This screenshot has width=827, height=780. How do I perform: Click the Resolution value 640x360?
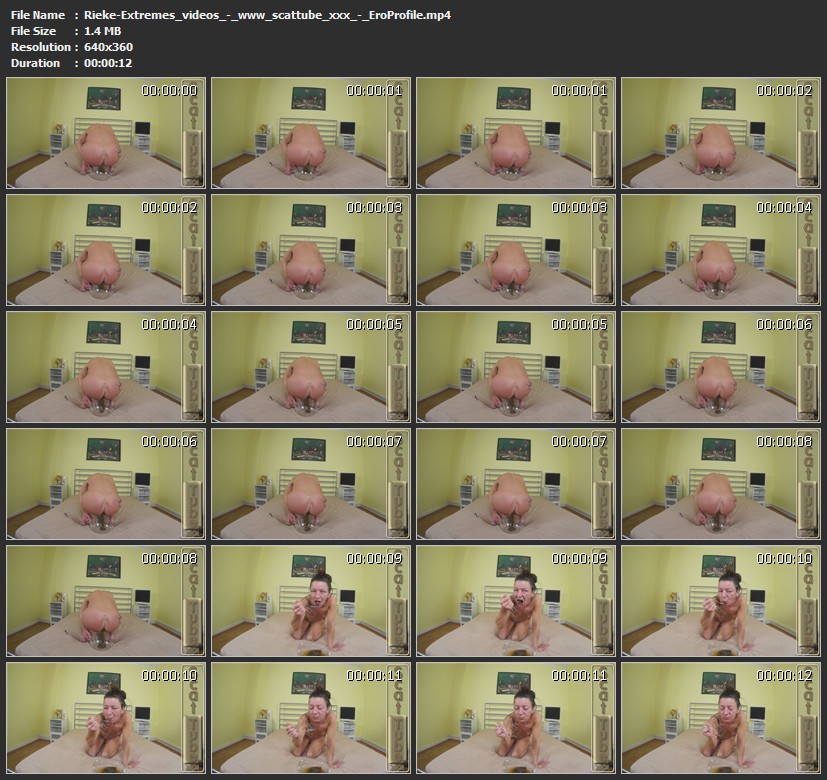coord(108,47)
